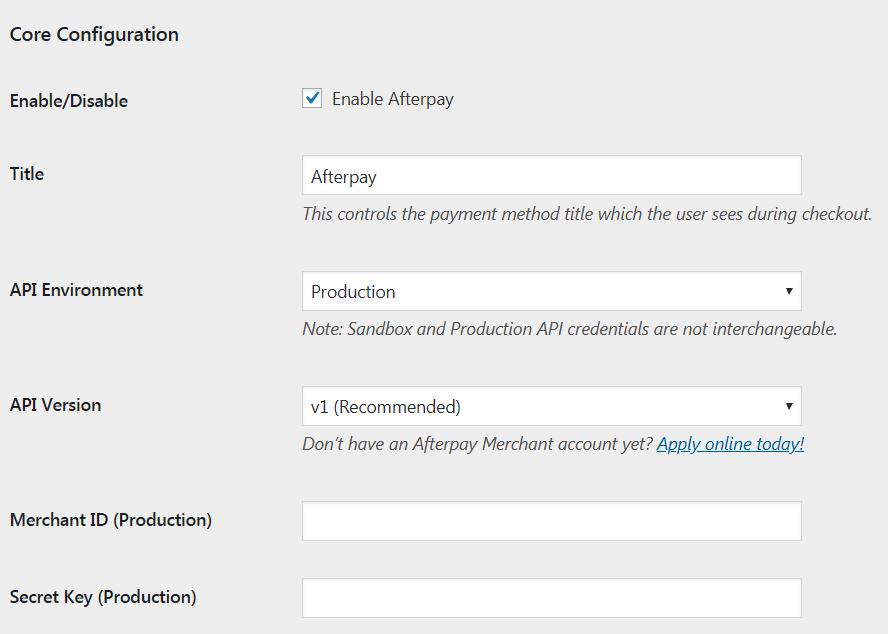The image size is (888, 634).
Task: Click the Secret Key (Production) input box
Action: (x=550, y=597)
